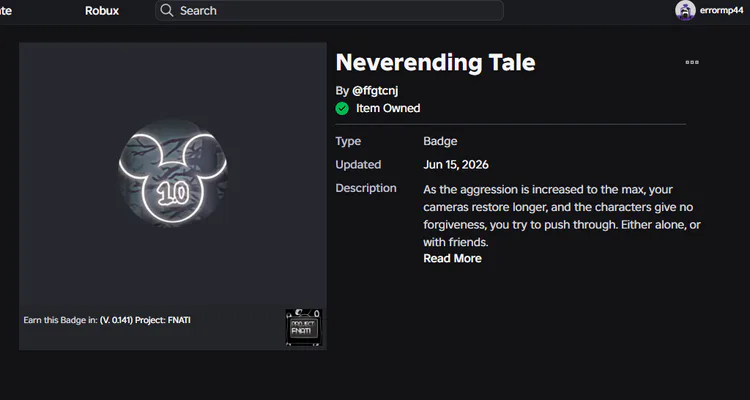The image size is (750, 400).
Task: Click the Neverending Tale badge image
Action: [x=173, y=173]
